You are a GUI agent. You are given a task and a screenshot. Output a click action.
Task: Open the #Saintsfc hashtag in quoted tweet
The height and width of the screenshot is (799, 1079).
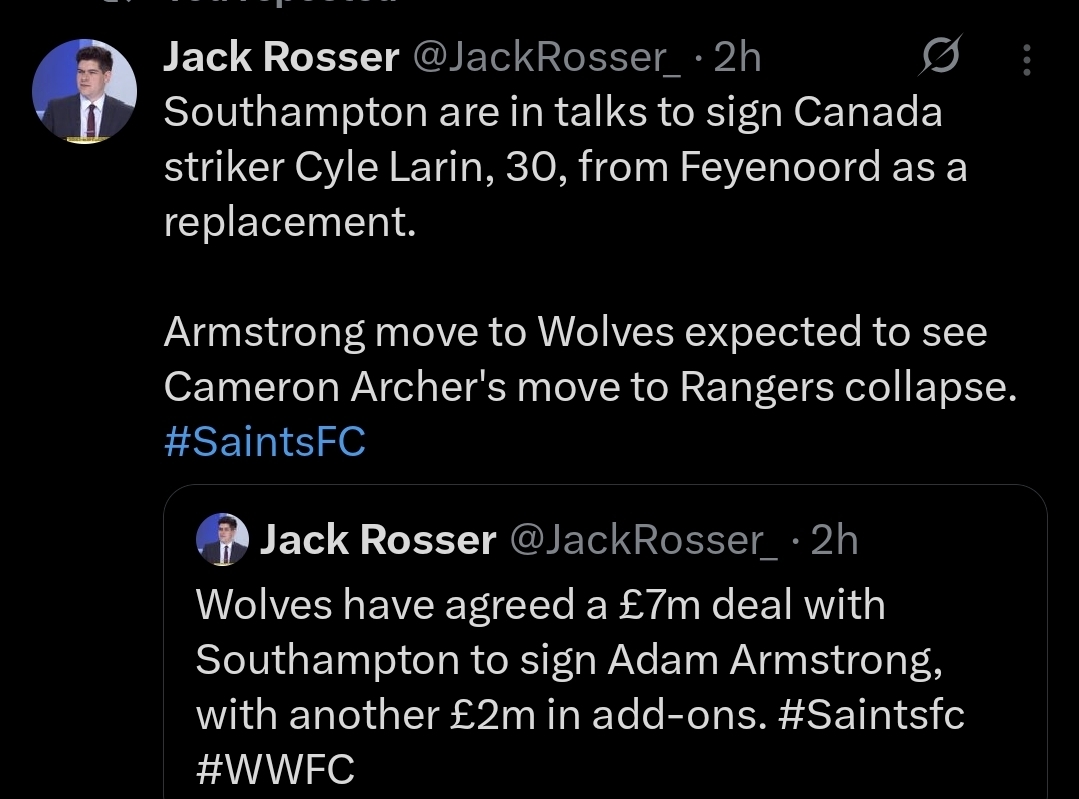(x=873, y=713)
